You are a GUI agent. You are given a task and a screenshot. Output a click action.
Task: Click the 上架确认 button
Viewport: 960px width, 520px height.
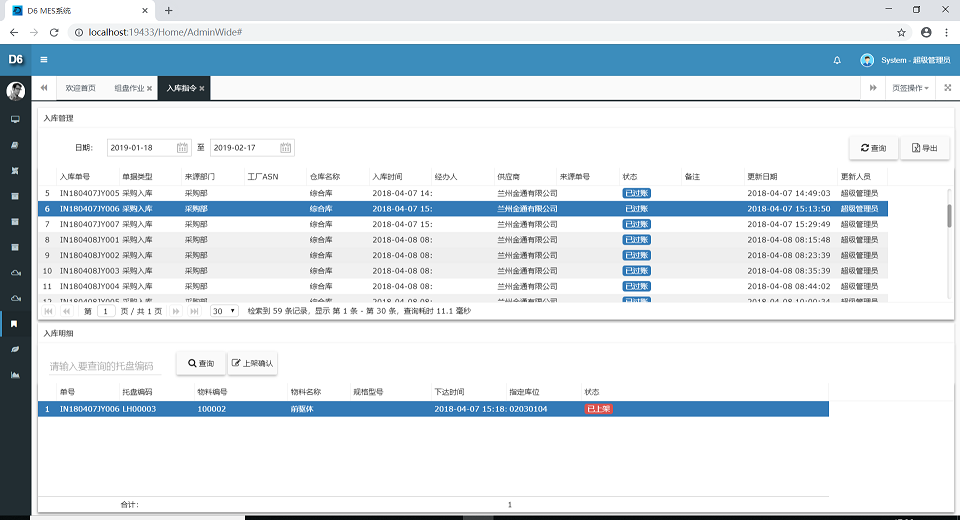(x=252, y=363)
